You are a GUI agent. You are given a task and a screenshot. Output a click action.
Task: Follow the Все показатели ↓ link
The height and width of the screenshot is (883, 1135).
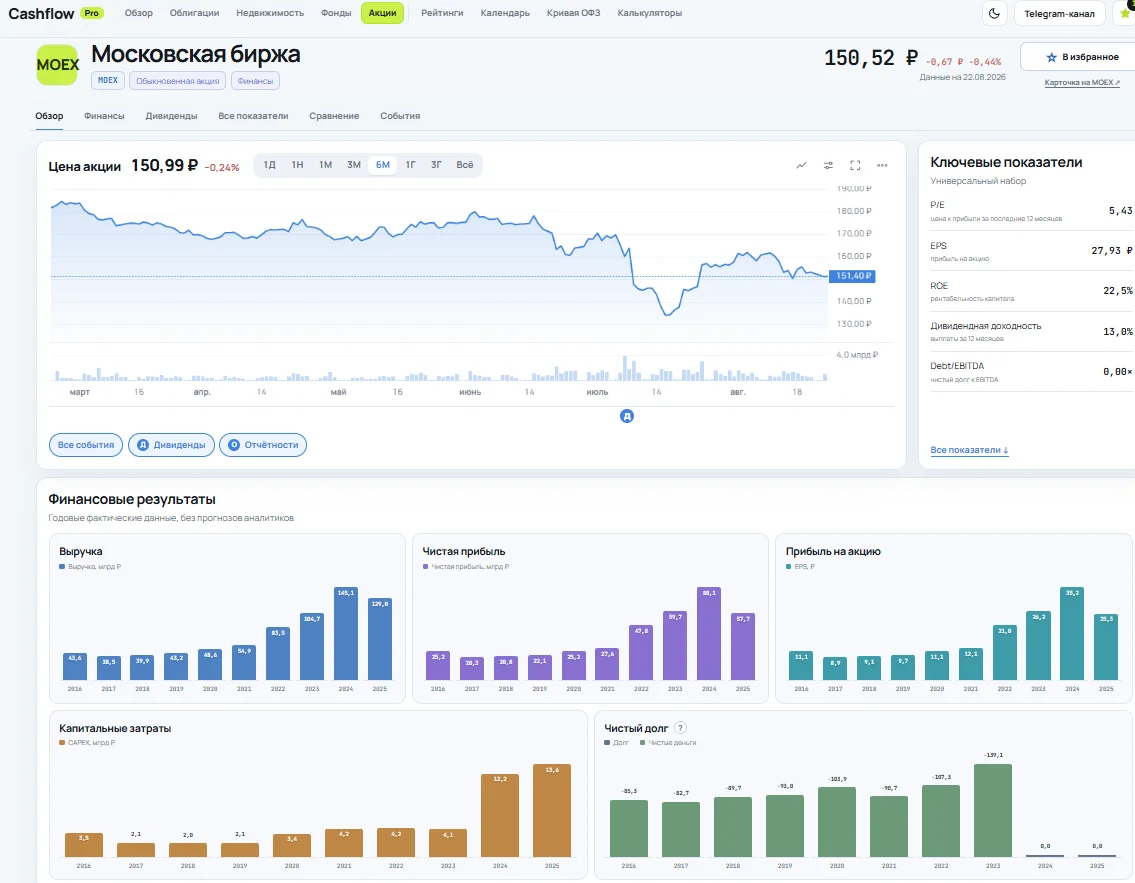(x=969, y=450)
